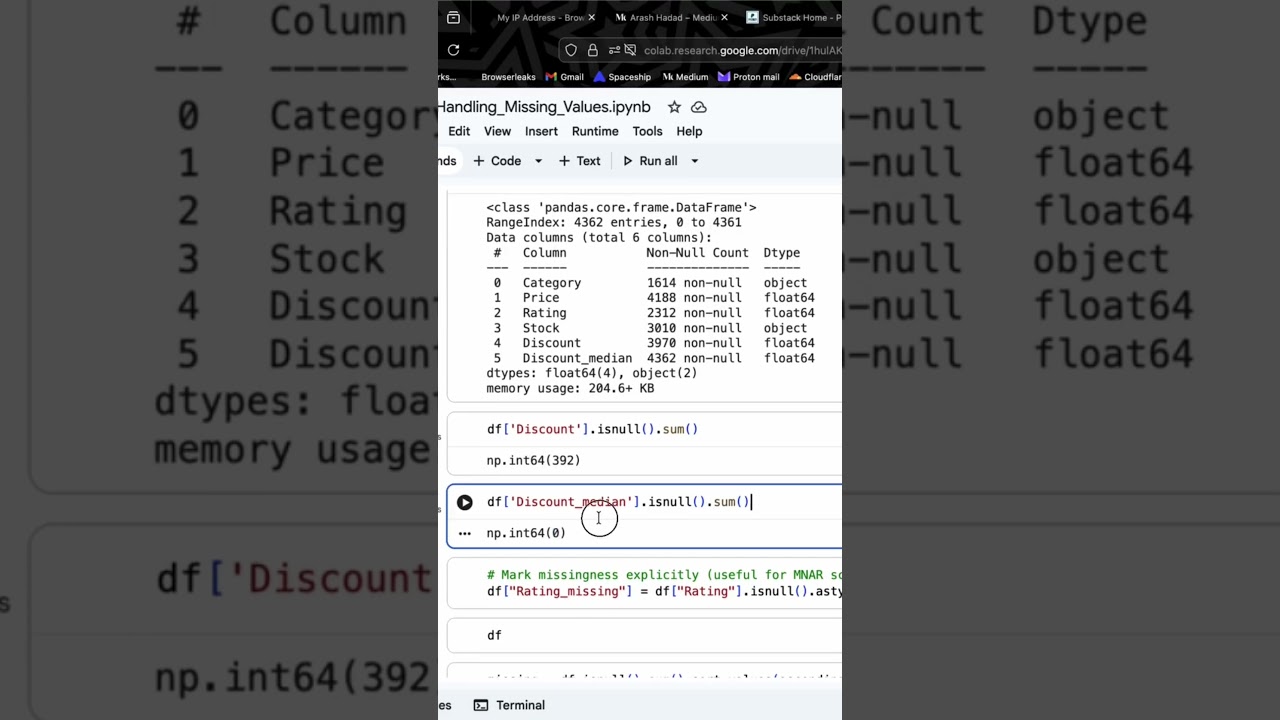Click the pandas.core.frame.DataFrame class line

[x=621, y=207]
